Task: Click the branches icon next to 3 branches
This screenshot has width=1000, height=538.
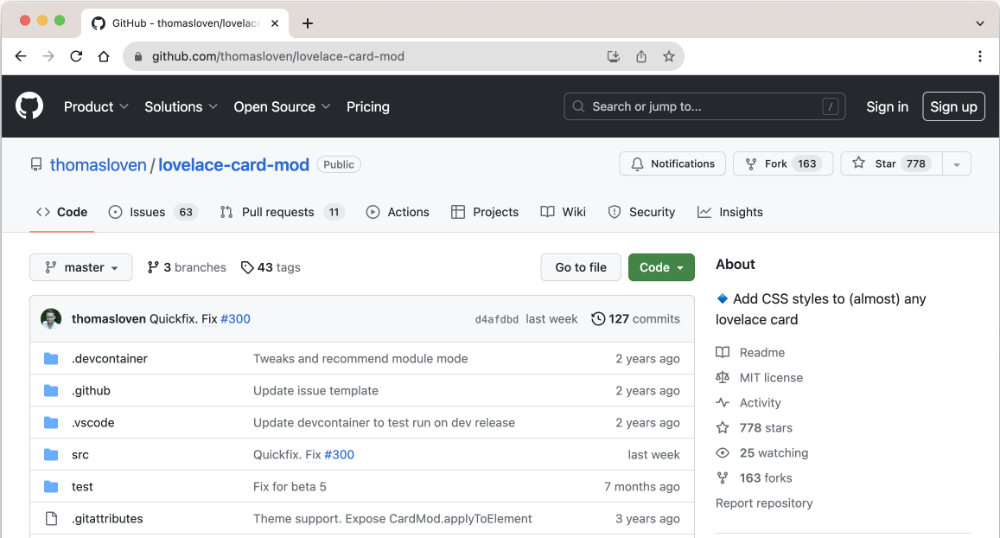Action: coord(152,268)
